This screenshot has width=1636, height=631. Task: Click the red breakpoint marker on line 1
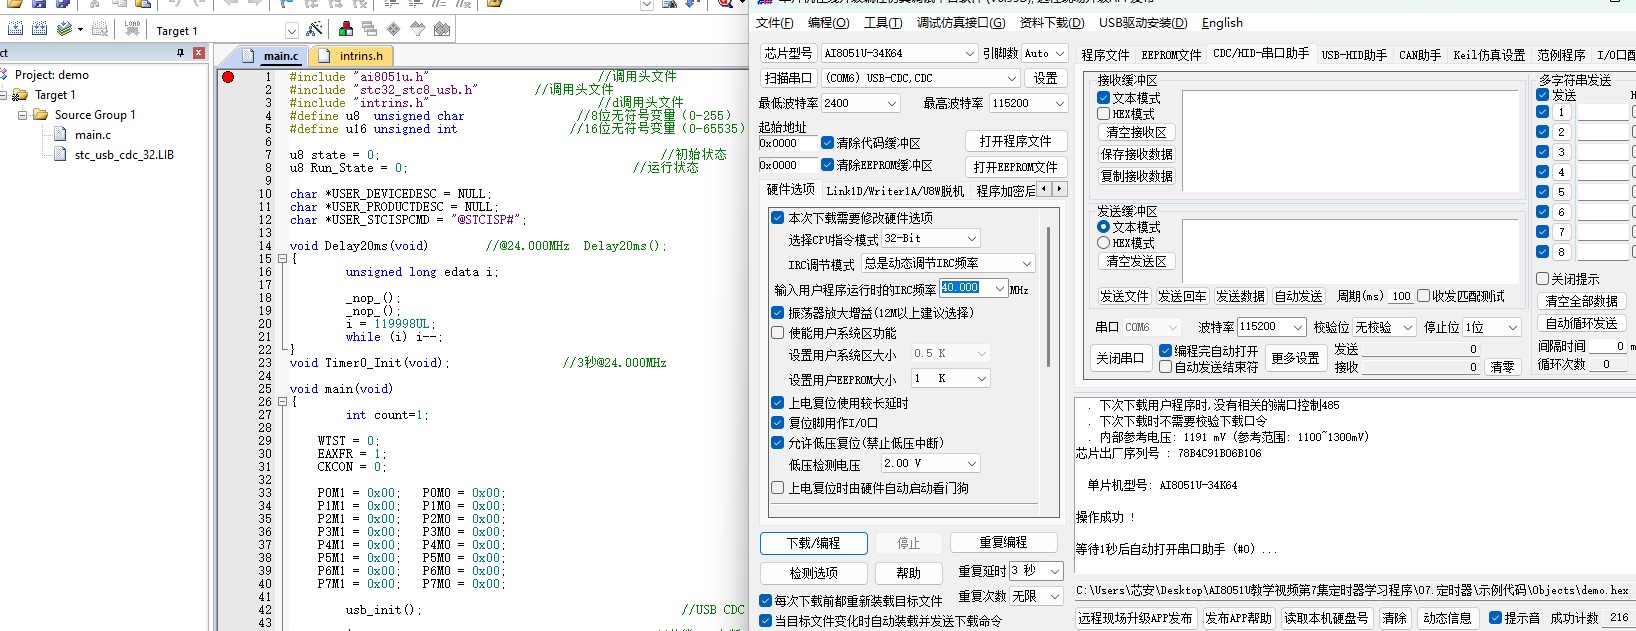coord(228,77)
